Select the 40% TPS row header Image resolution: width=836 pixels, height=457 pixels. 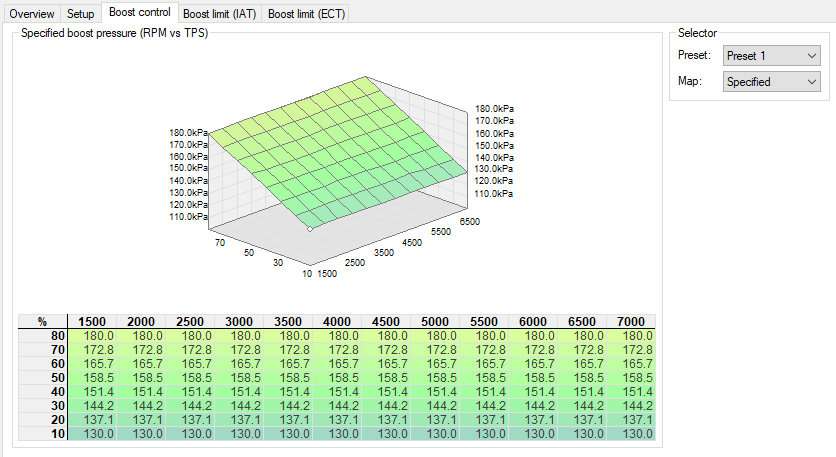(43, 392)
